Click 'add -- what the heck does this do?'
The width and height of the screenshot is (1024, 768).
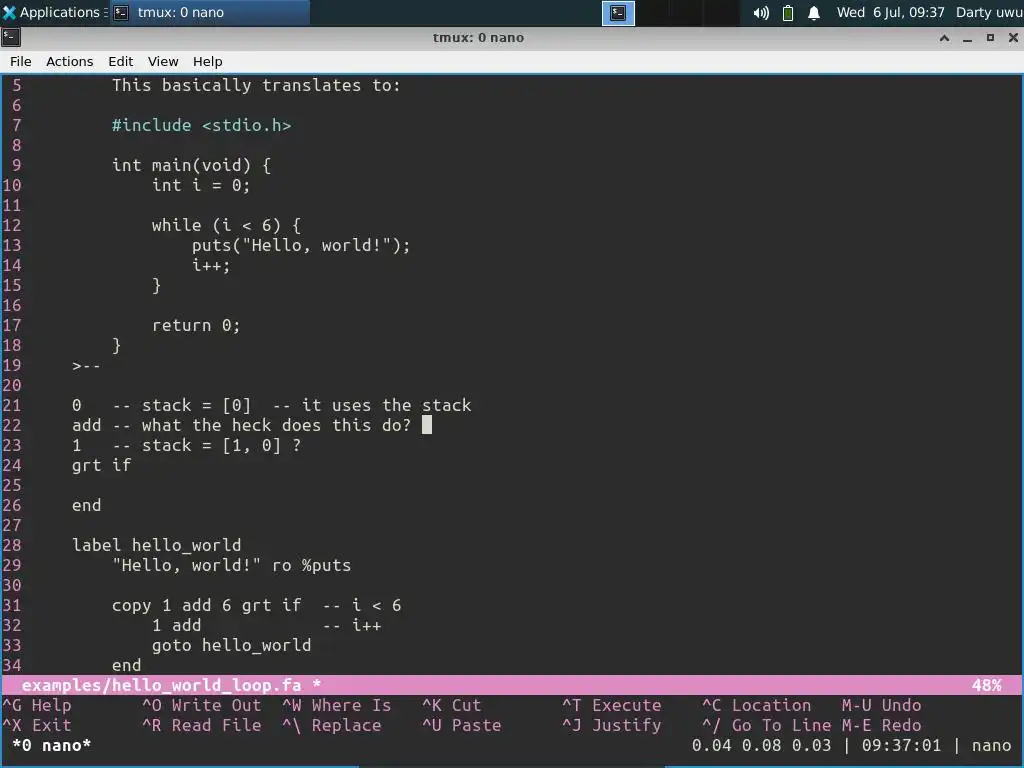(242, 425)
